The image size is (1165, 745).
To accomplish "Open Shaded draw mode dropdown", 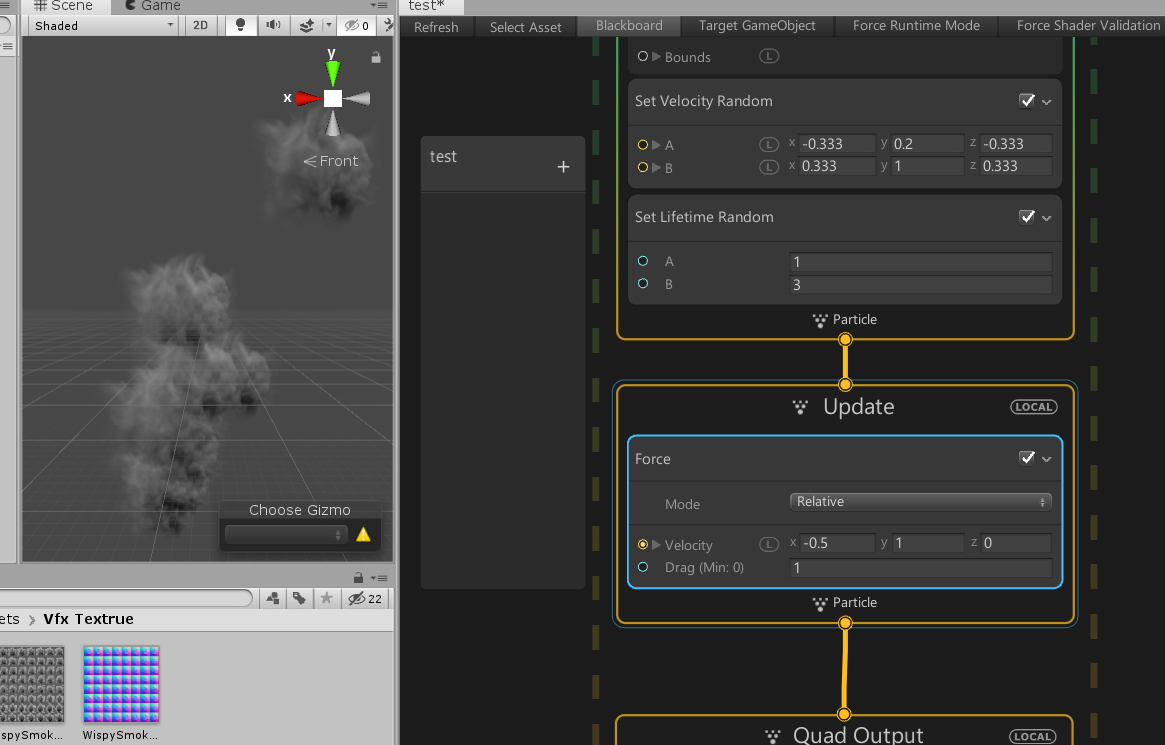I will 104,25.
